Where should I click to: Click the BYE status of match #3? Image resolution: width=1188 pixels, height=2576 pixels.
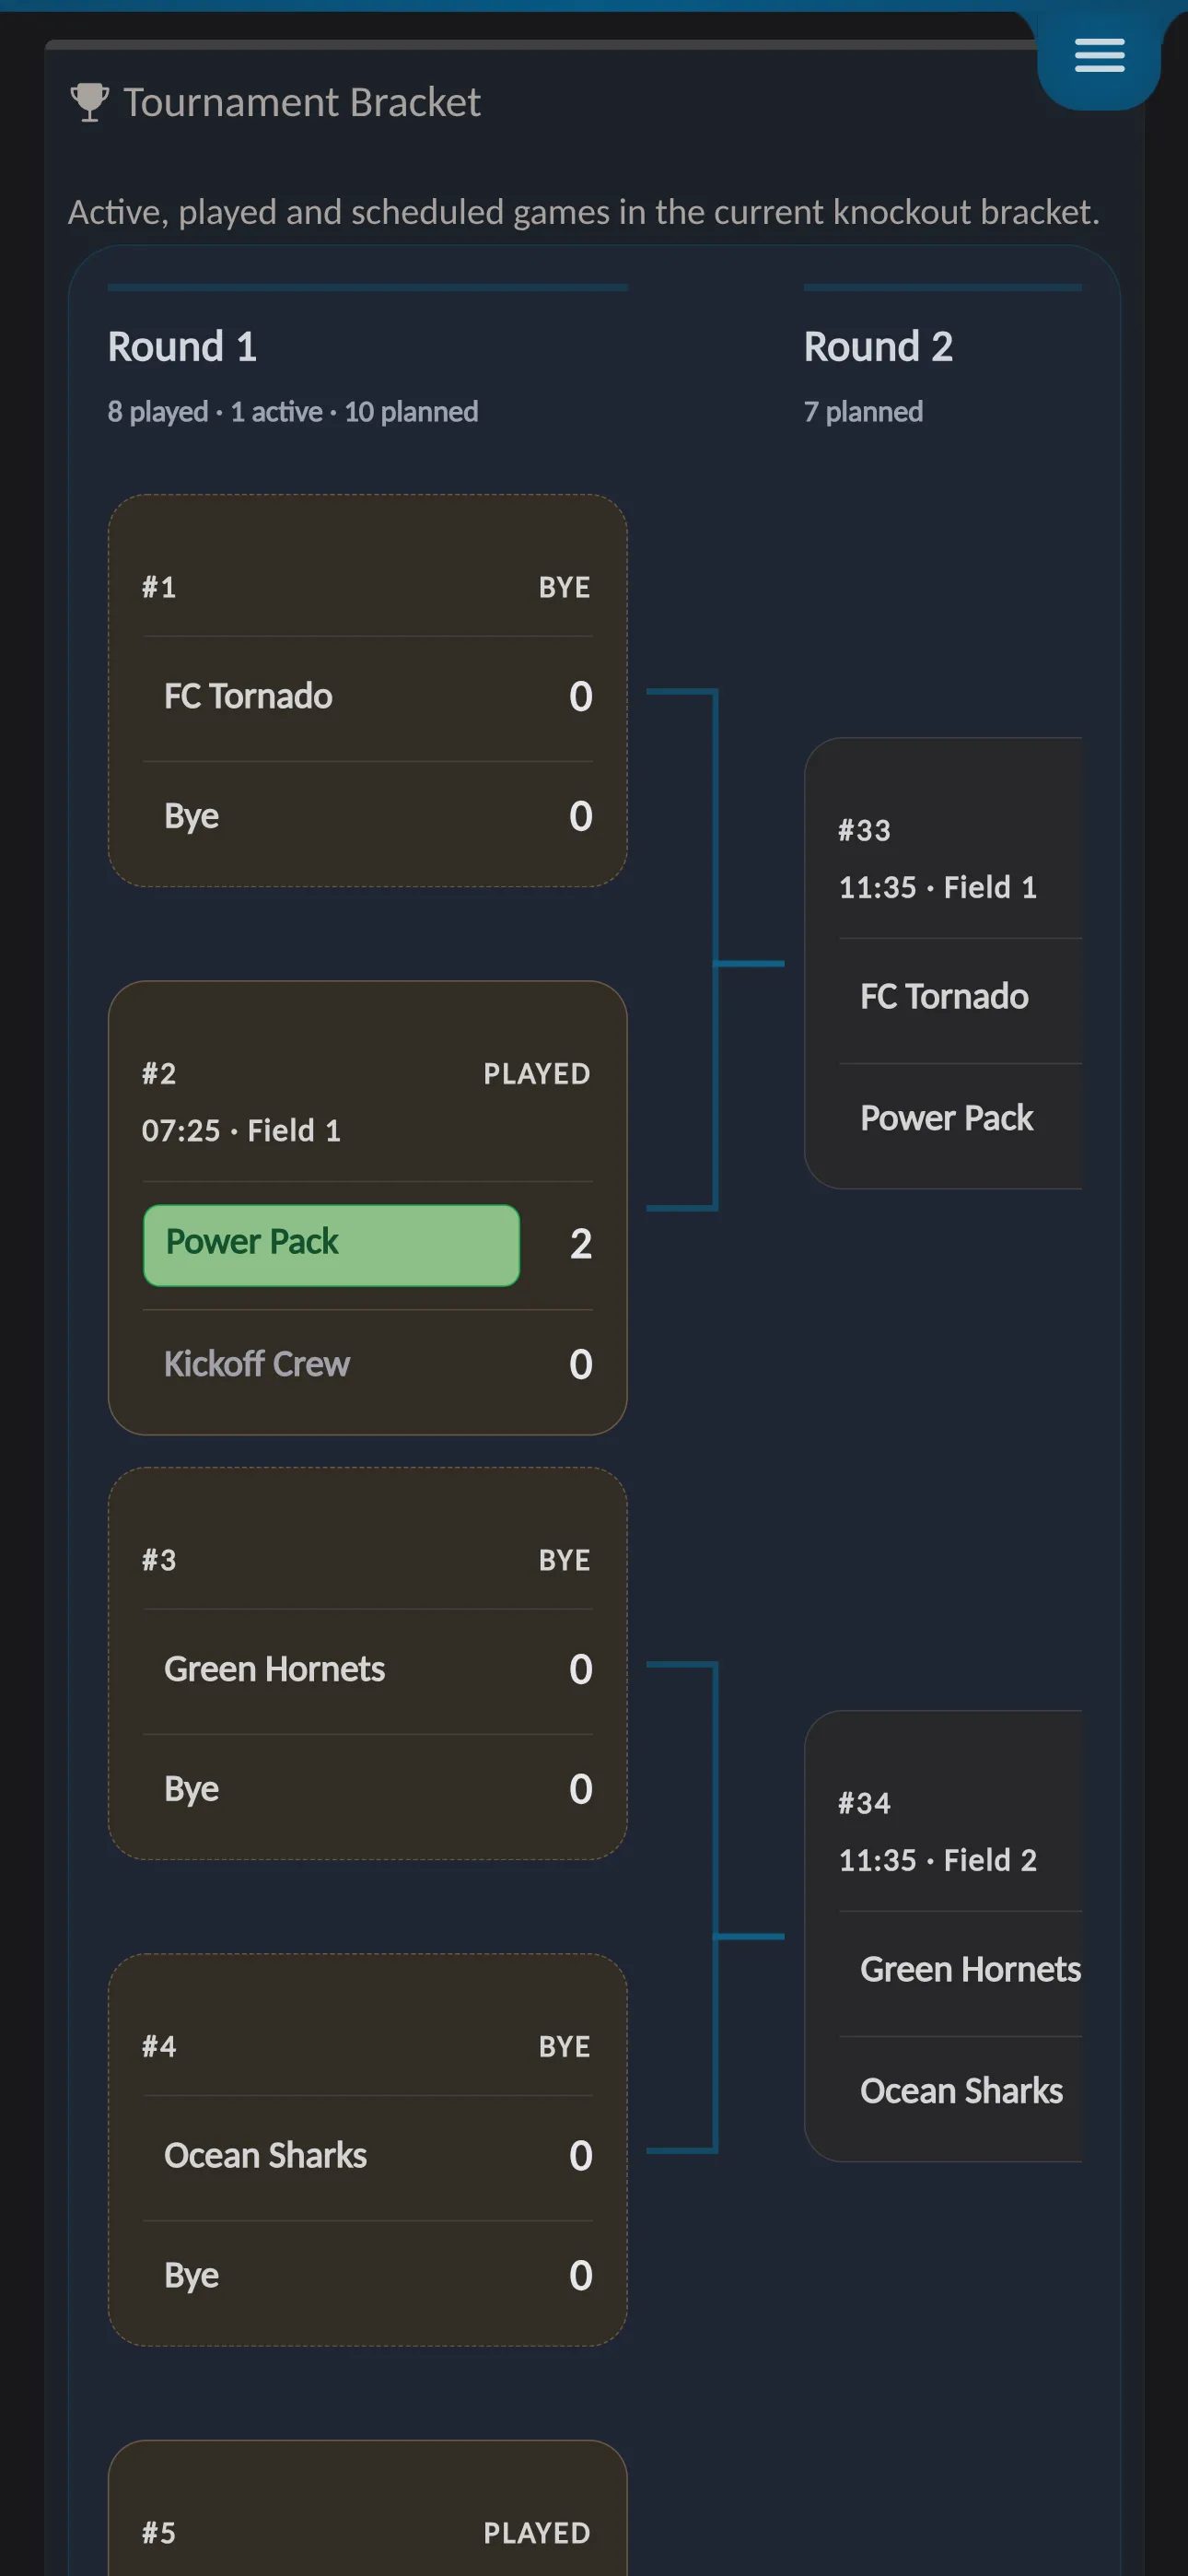pos(564,1560)
